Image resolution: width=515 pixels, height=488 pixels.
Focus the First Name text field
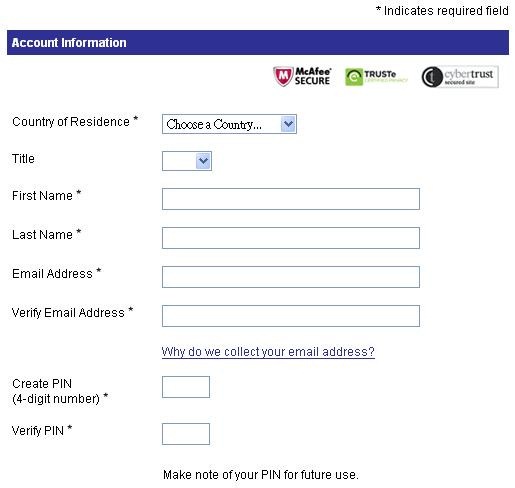pyautogui.click(x=291, y=199)
